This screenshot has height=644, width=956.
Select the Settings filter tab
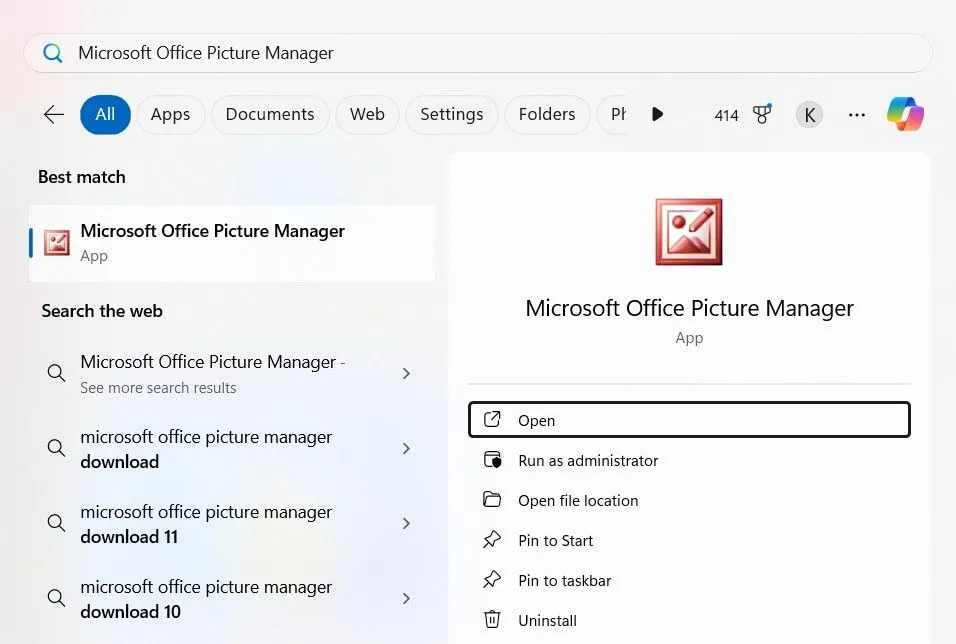(x=451, y=114)
